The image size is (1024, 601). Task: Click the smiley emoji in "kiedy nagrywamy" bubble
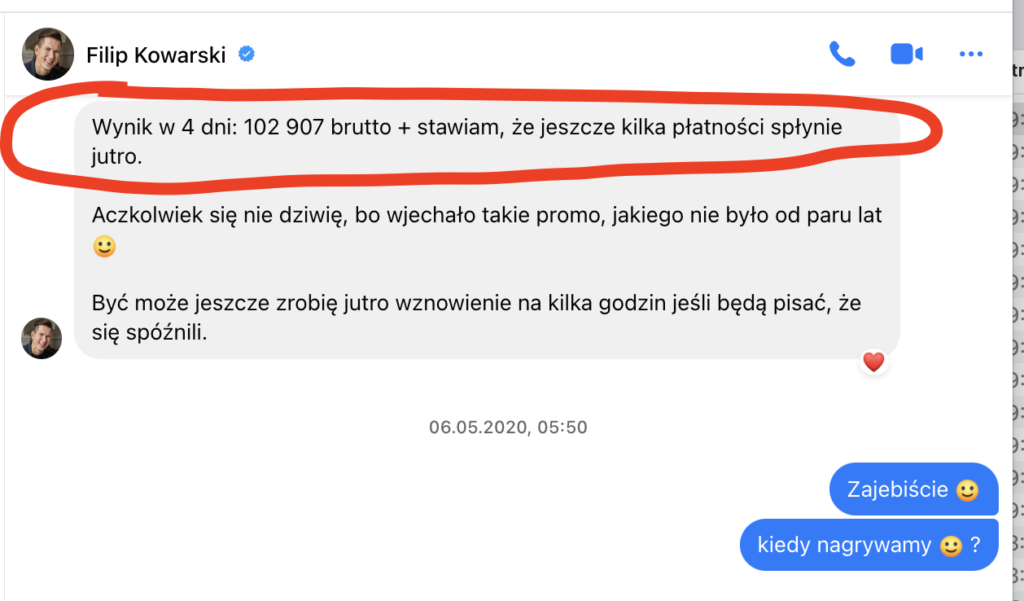[948, 546]
